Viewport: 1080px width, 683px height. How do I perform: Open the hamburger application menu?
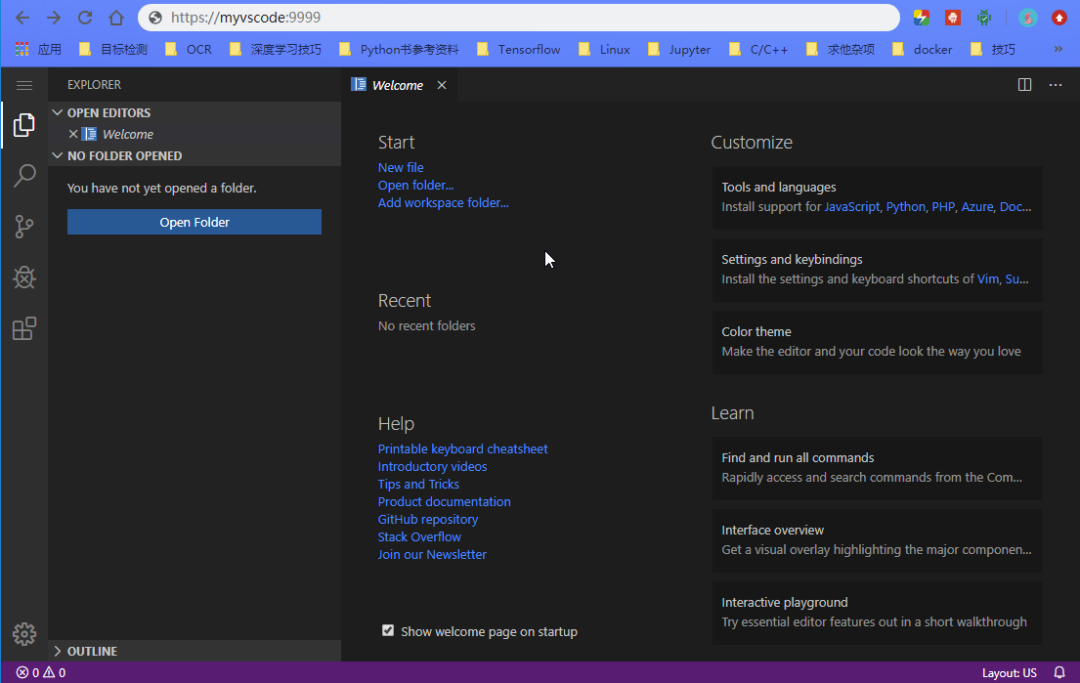click(24, 85)
